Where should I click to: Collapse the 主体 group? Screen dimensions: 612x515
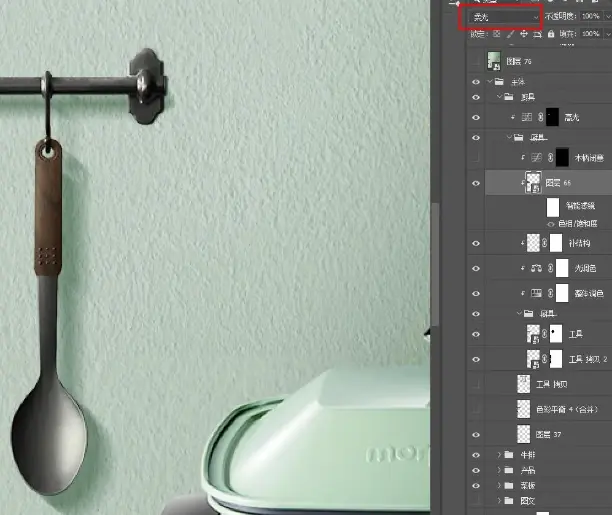coord(490,82)
